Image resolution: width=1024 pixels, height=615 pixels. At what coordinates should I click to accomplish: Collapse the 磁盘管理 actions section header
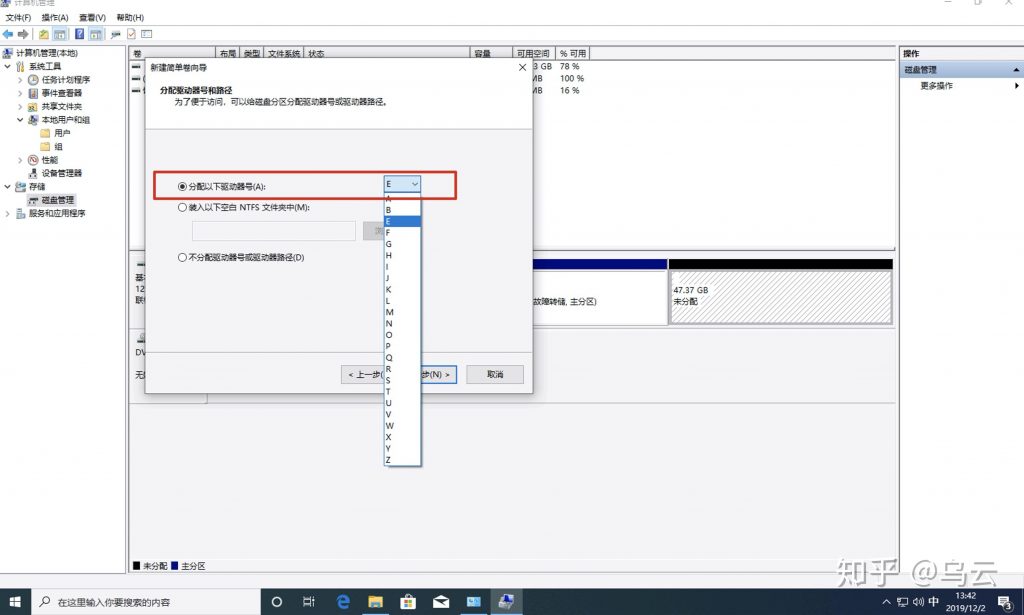pyautogui.click(x=1016, y=70)
